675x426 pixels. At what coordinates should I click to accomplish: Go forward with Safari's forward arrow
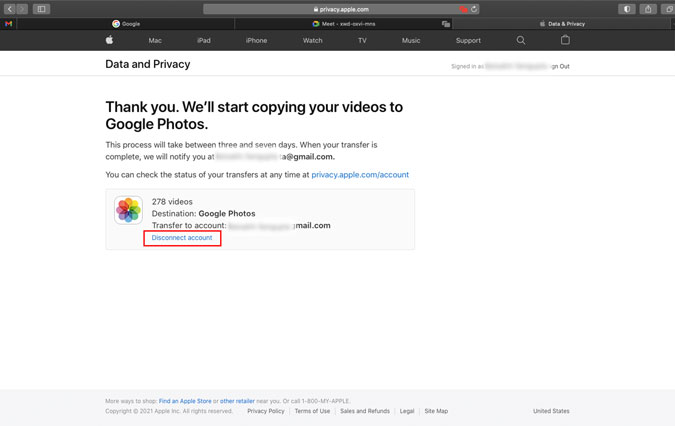[22, 9]
